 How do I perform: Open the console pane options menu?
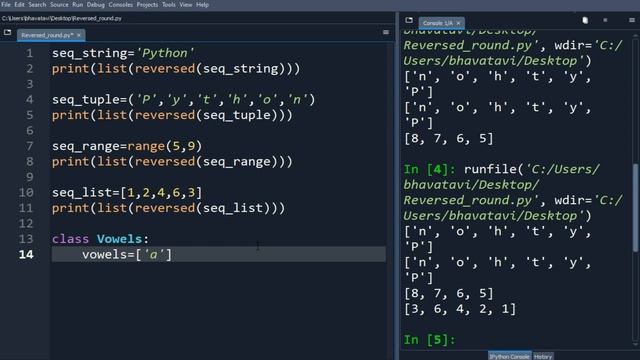[632, 20]
